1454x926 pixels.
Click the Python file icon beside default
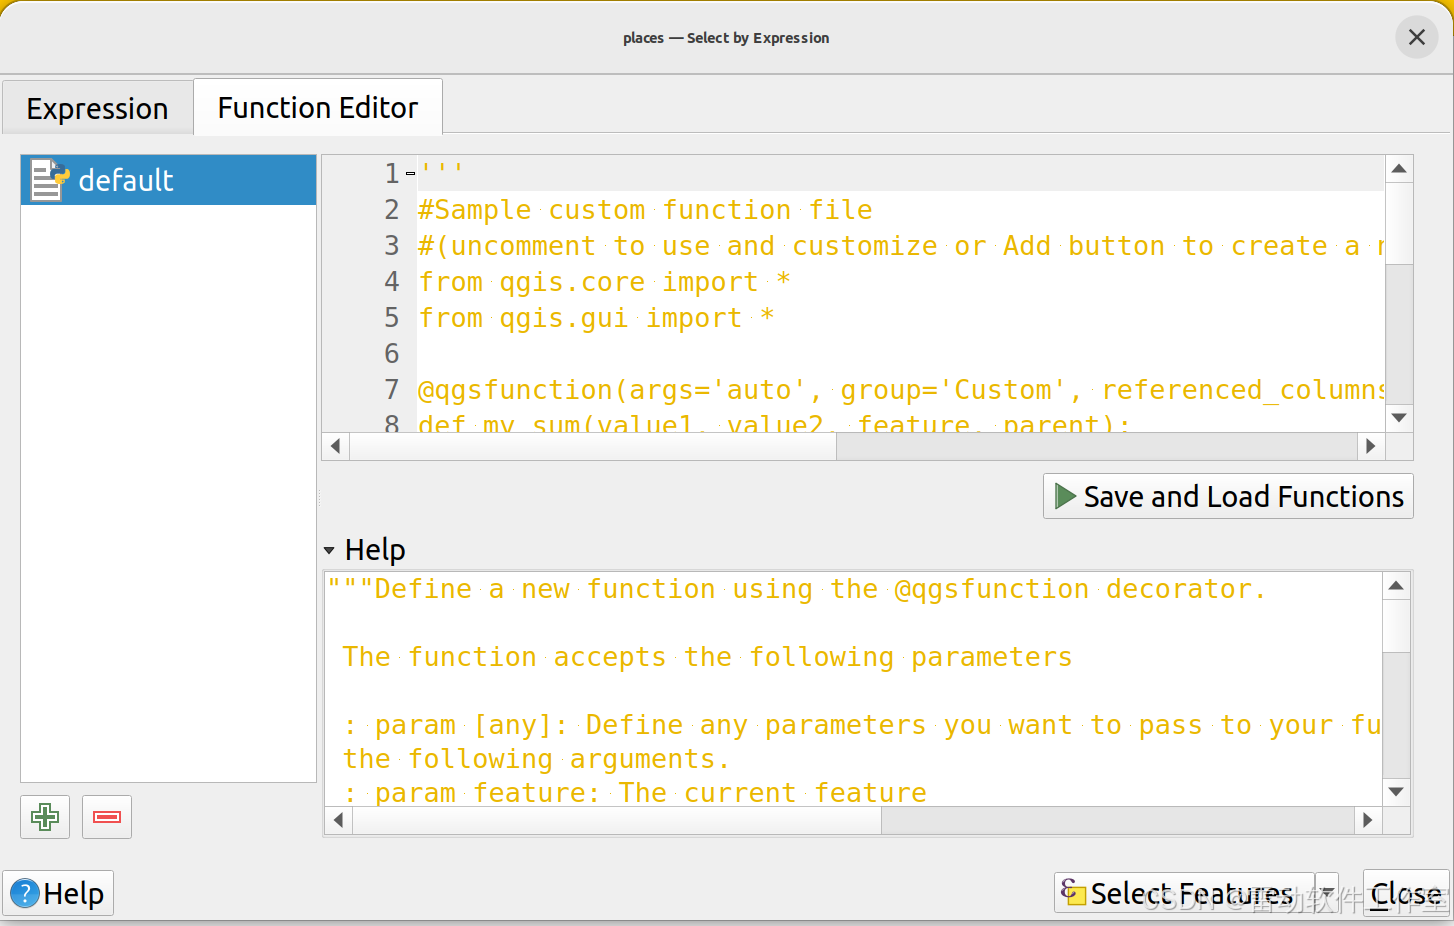(49, 180)
